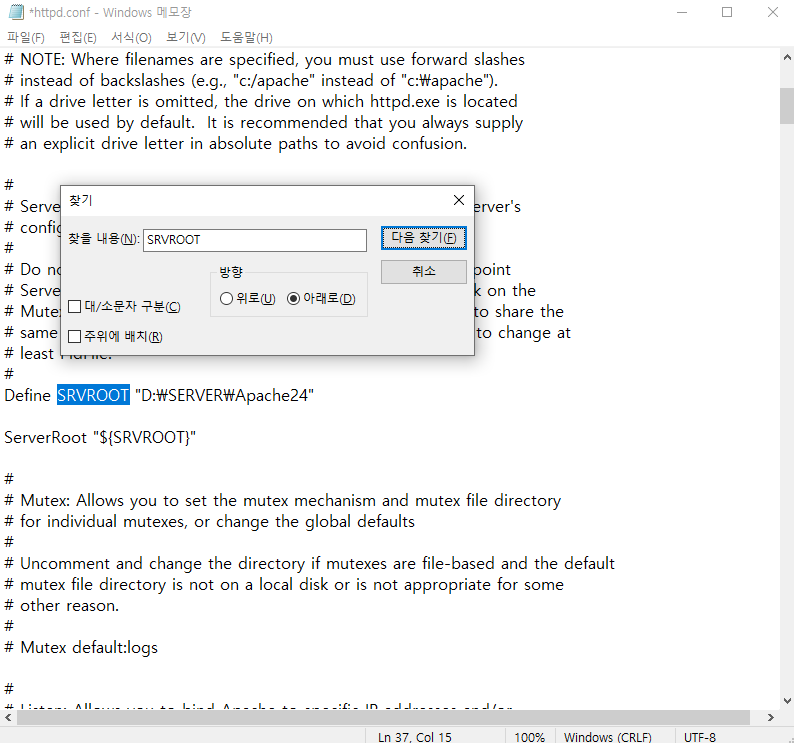794x743 pixels.
Task: Click the 'Define' keyword text
Action: (27, 395)
